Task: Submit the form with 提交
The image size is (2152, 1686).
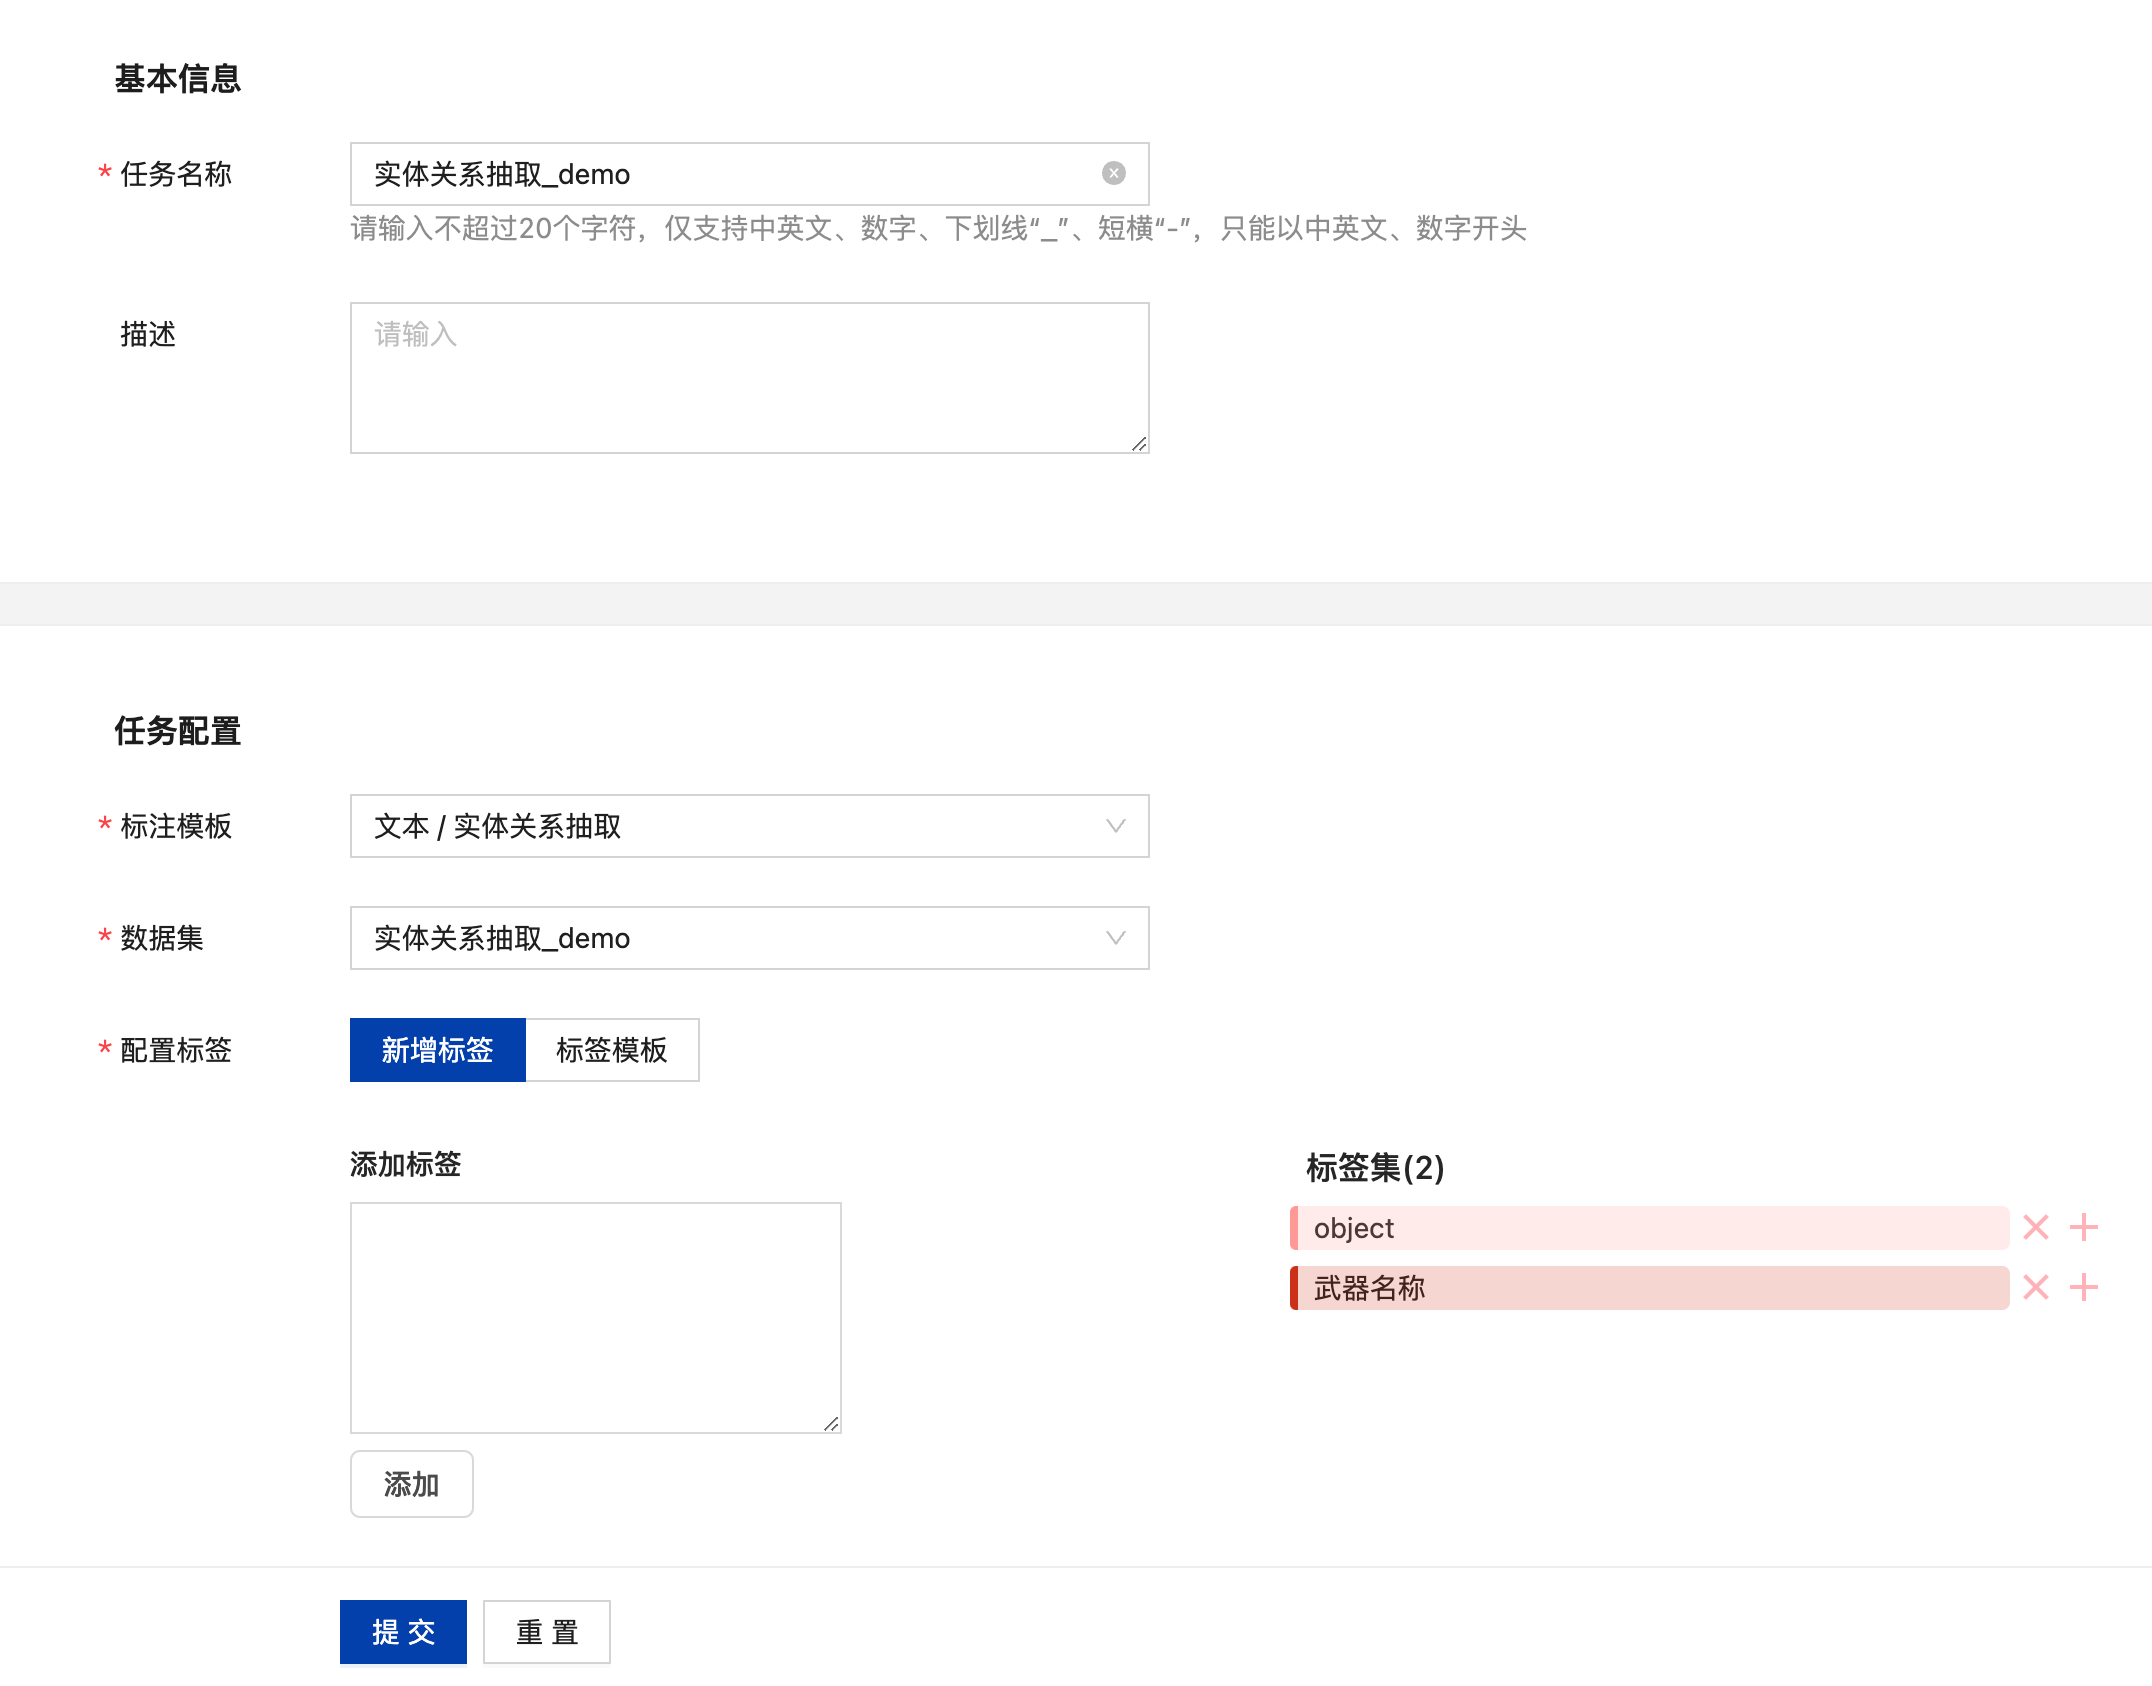Action: pyautogui.click(x=403, y=1632)
